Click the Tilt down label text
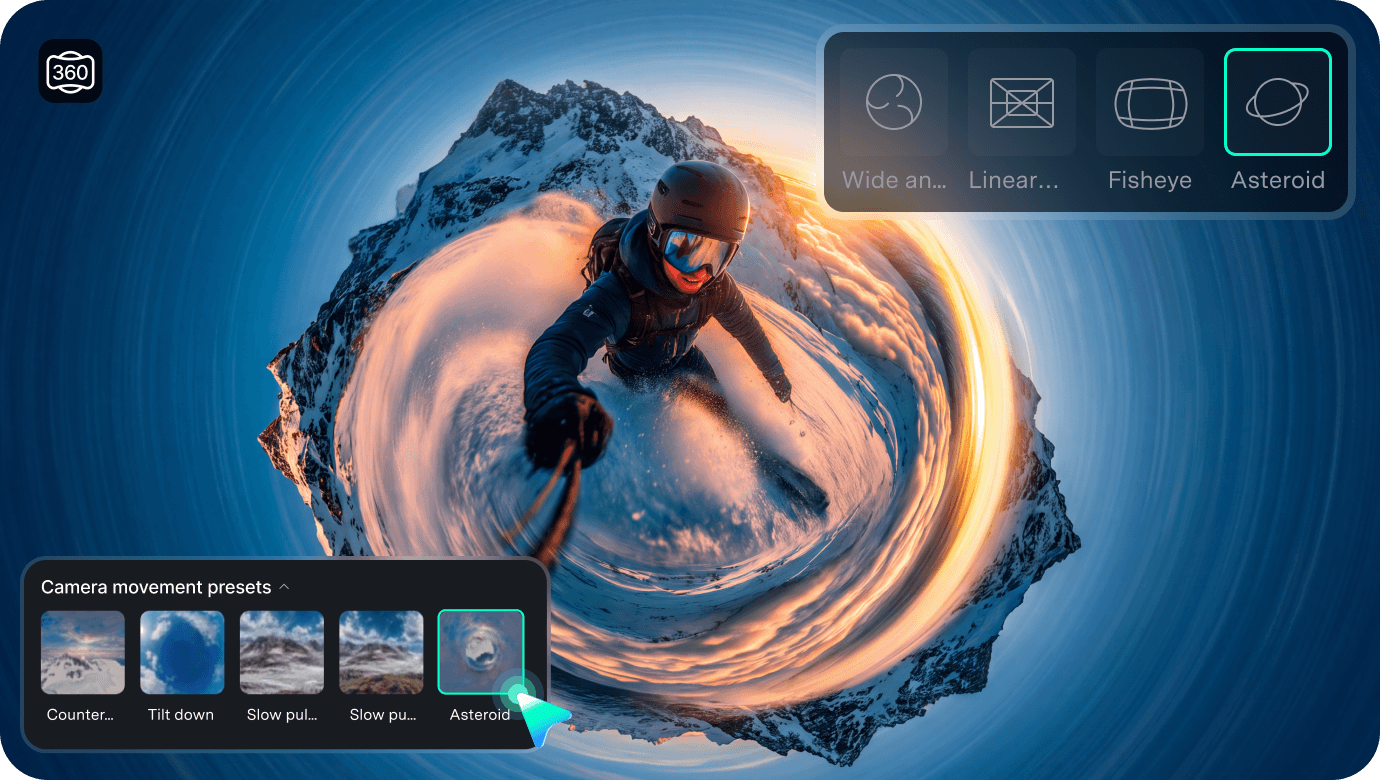This screenshot has height=780, width=1380. pyautogui.click(x=181, y=715)
